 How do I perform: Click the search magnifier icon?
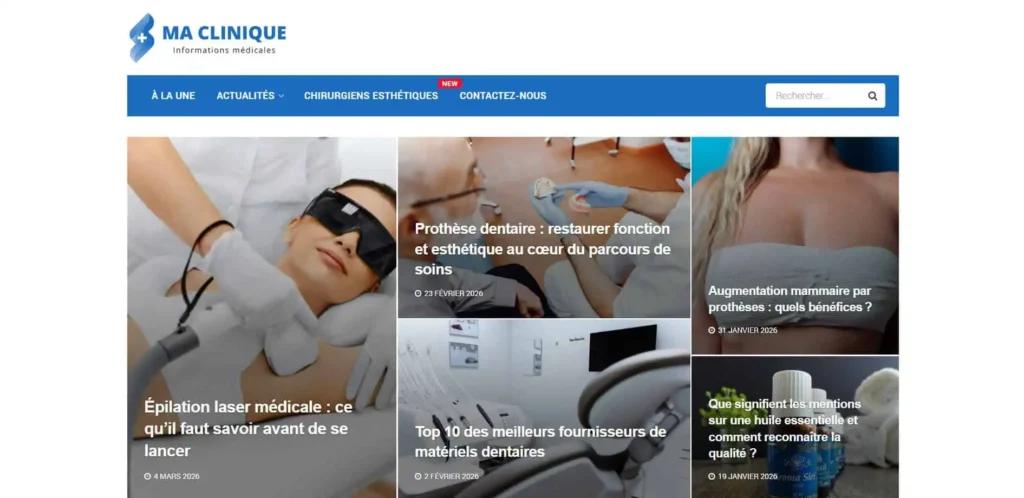pos(872,96)
